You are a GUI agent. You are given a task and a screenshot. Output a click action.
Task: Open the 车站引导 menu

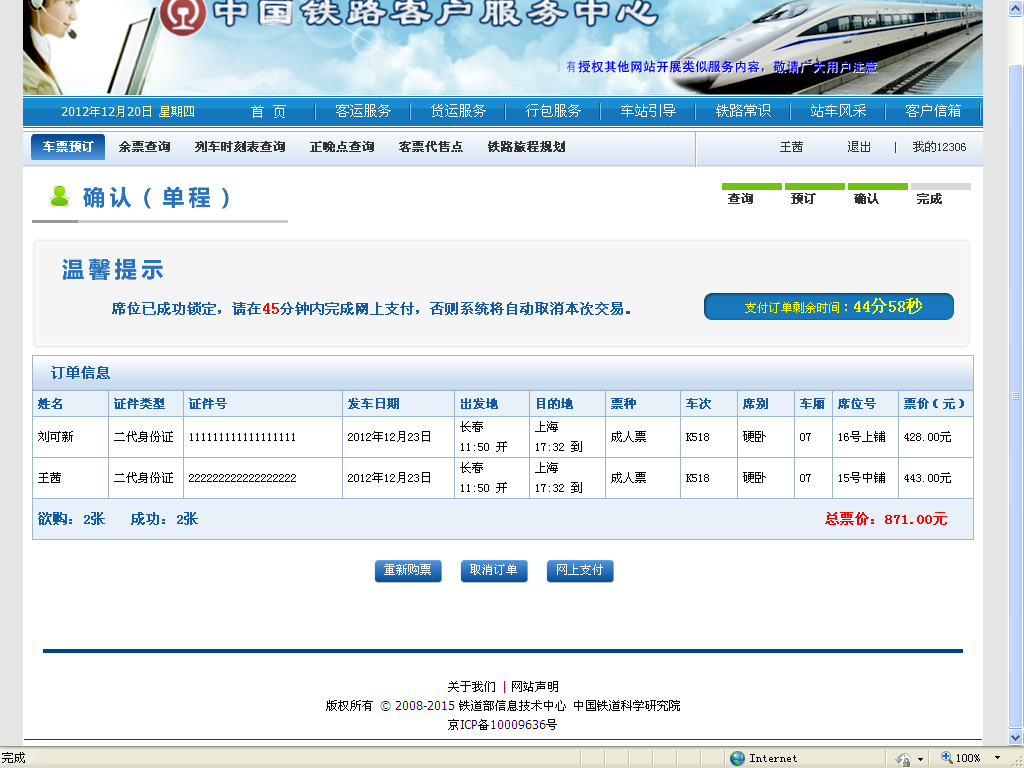click(648, 112)
